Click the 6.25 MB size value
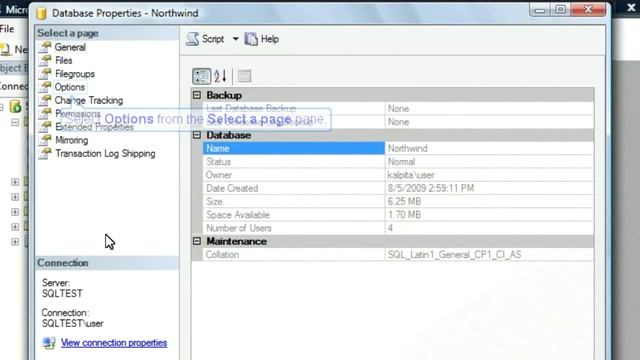Viewport: 640px width, 360px height. coord(404,202)
